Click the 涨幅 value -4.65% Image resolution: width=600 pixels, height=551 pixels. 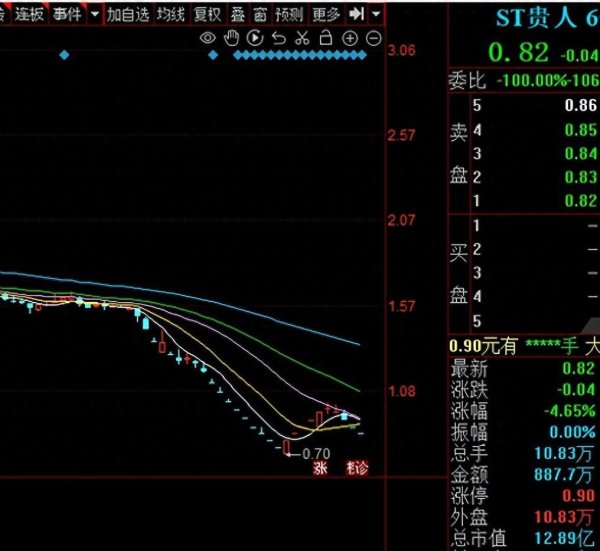570,411
